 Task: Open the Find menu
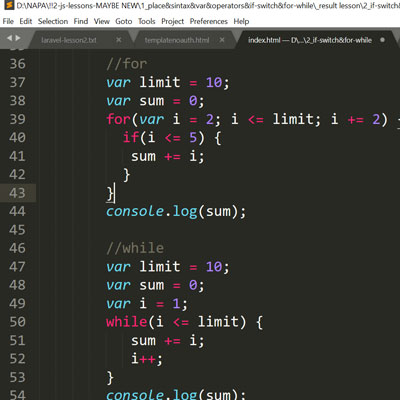click(x=81, y=21)
